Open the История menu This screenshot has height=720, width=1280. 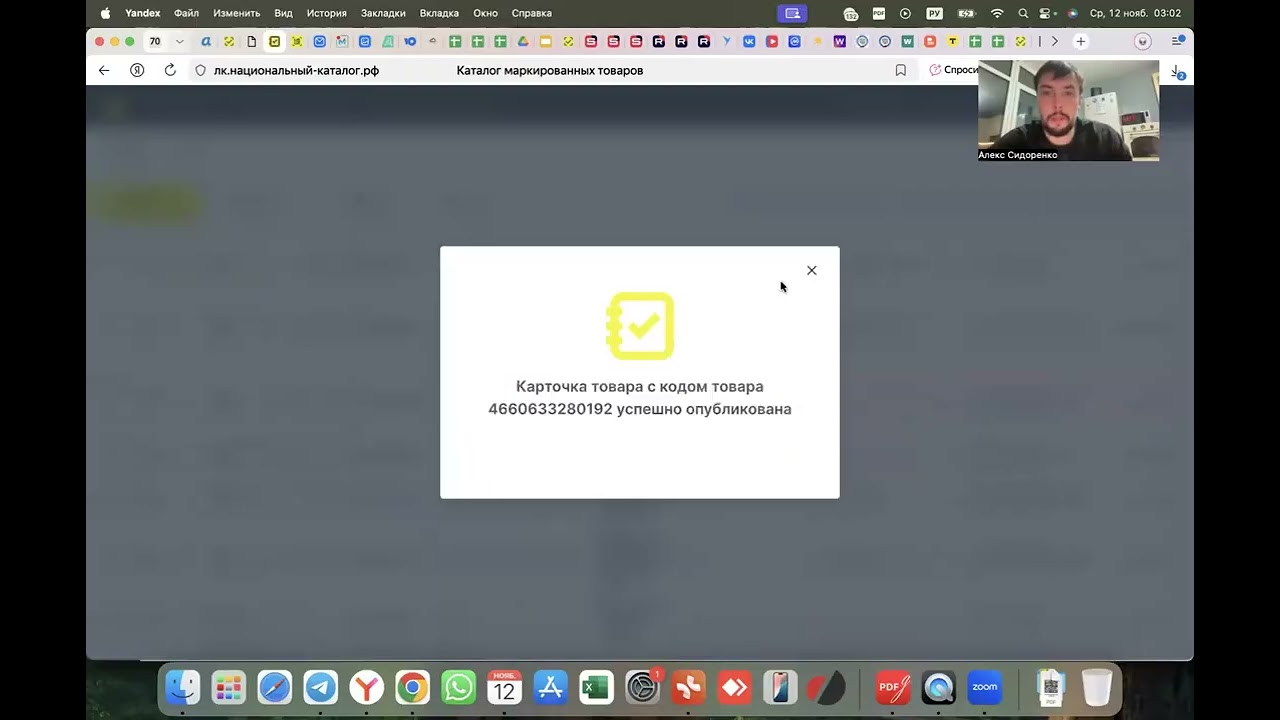click(x=326, y=13)
